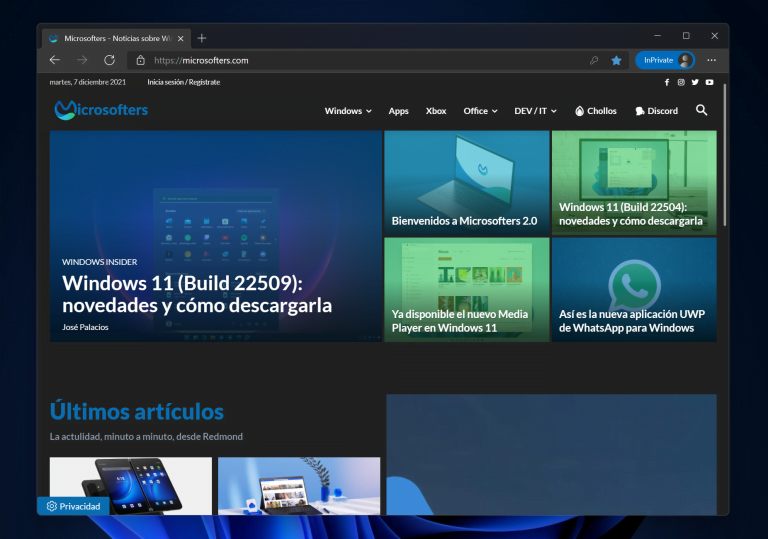Open WhatsApp UWP application article card
Screen dimensions: 768x539
click(x=634, y=290)
